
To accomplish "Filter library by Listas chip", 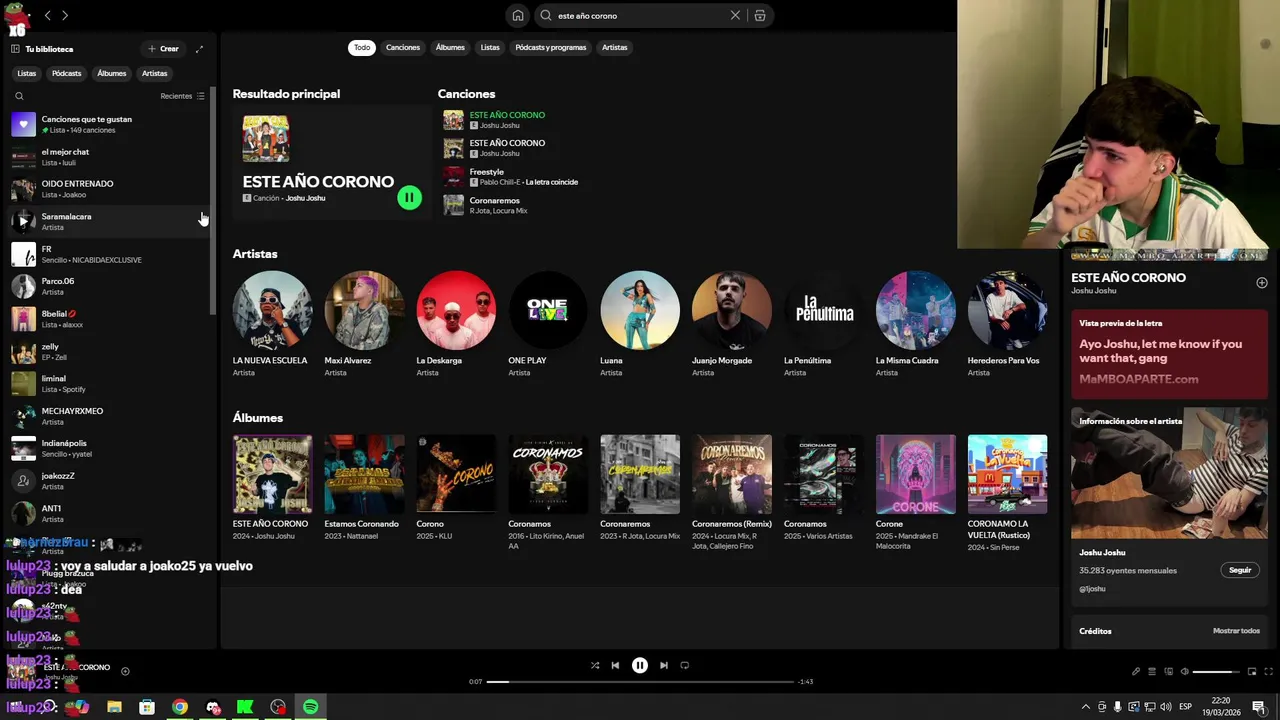I will [x=27, y=73].
